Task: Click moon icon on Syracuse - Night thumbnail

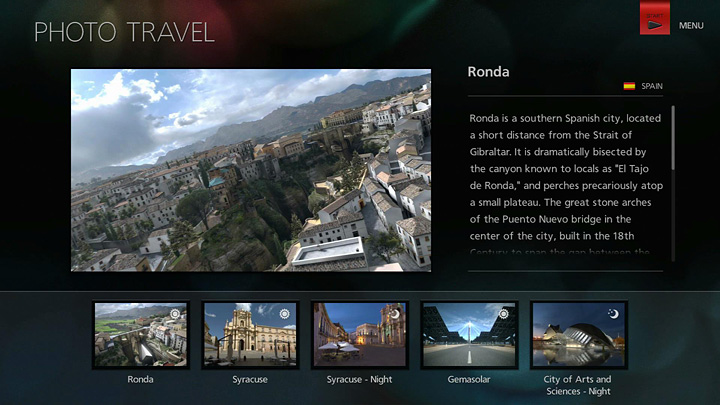Action: (x=394, y=314)
